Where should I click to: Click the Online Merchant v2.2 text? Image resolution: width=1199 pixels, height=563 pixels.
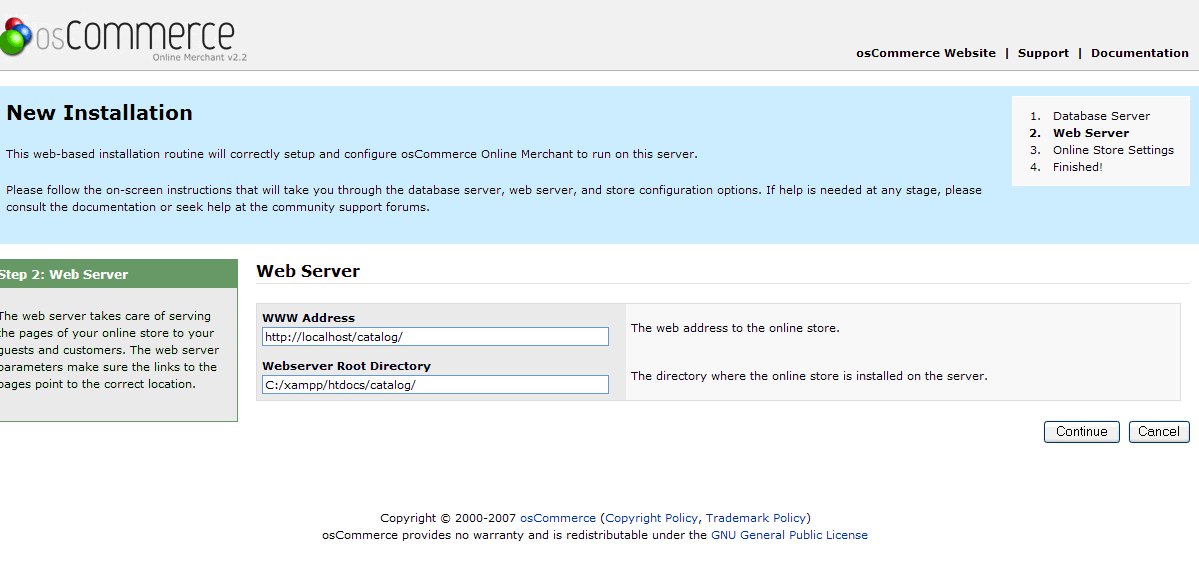click(200, 57)
